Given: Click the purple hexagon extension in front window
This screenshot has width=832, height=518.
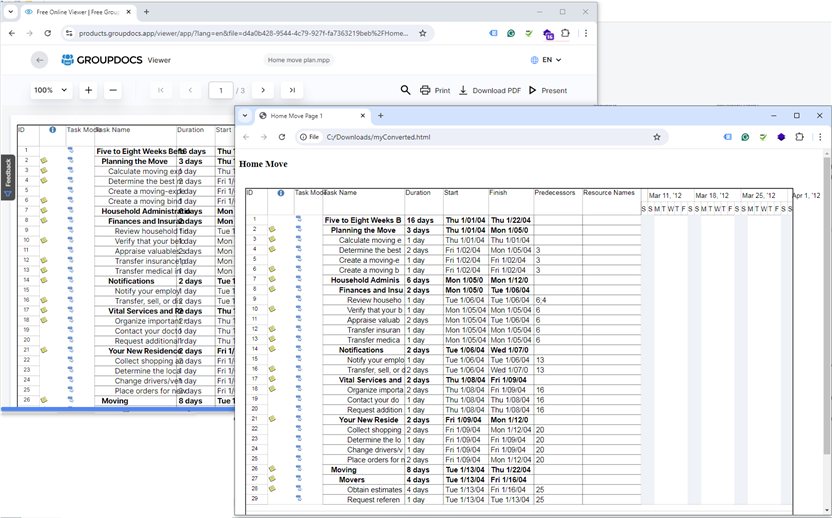Looking at the screenshot, I should [x=781, y=137].
